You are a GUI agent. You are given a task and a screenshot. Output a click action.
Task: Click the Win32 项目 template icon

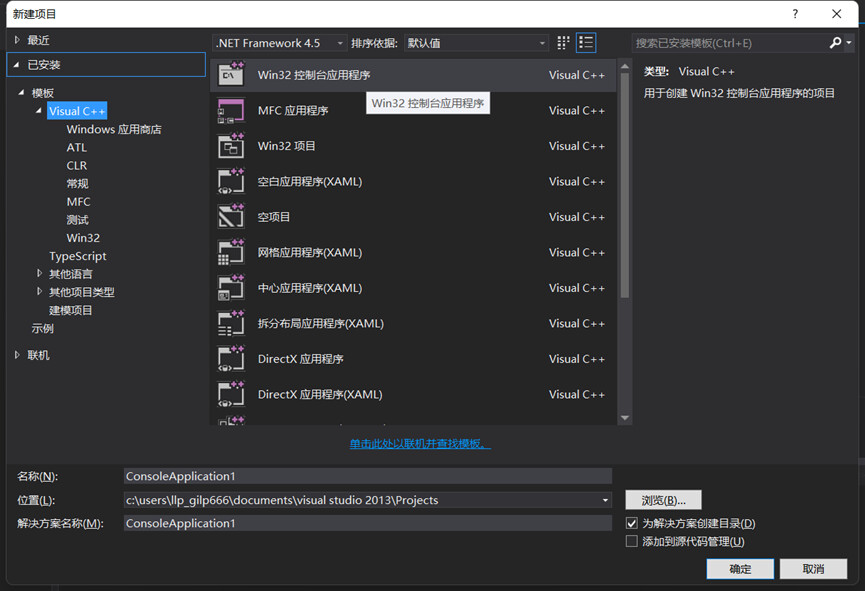231,146
